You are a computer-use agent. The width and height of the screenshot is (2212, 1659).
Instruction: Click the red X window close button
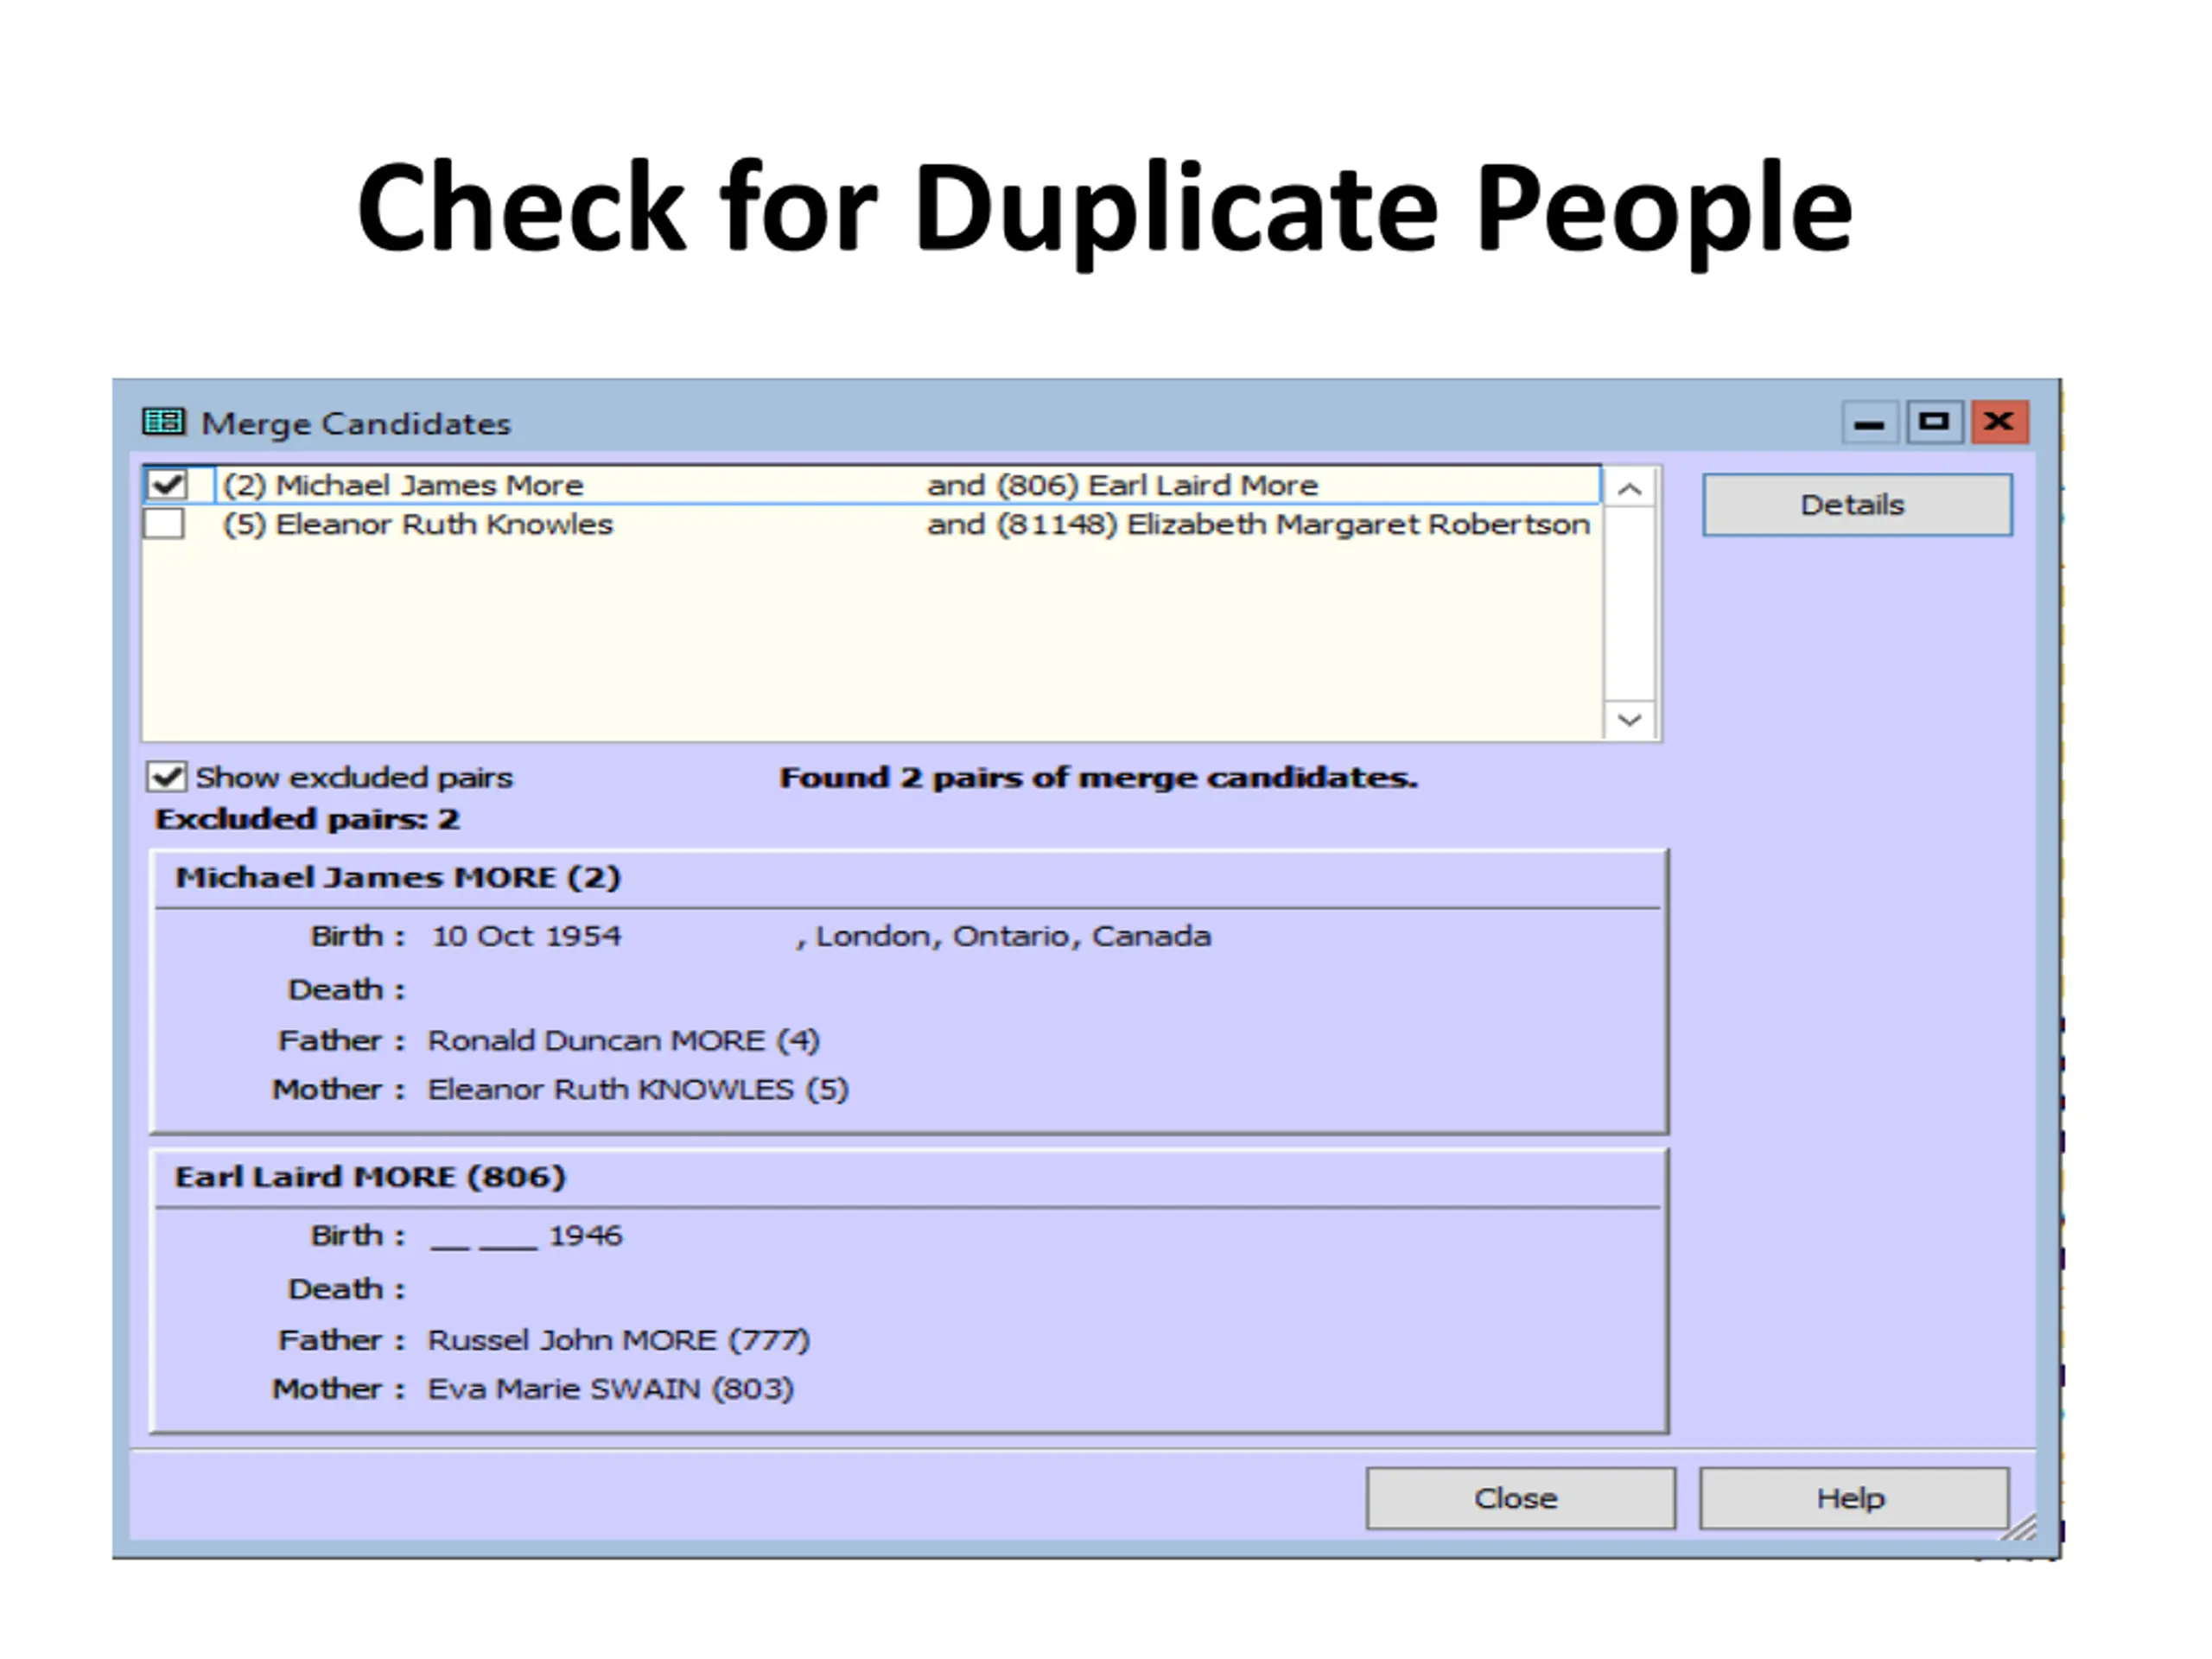[1999, 422]
